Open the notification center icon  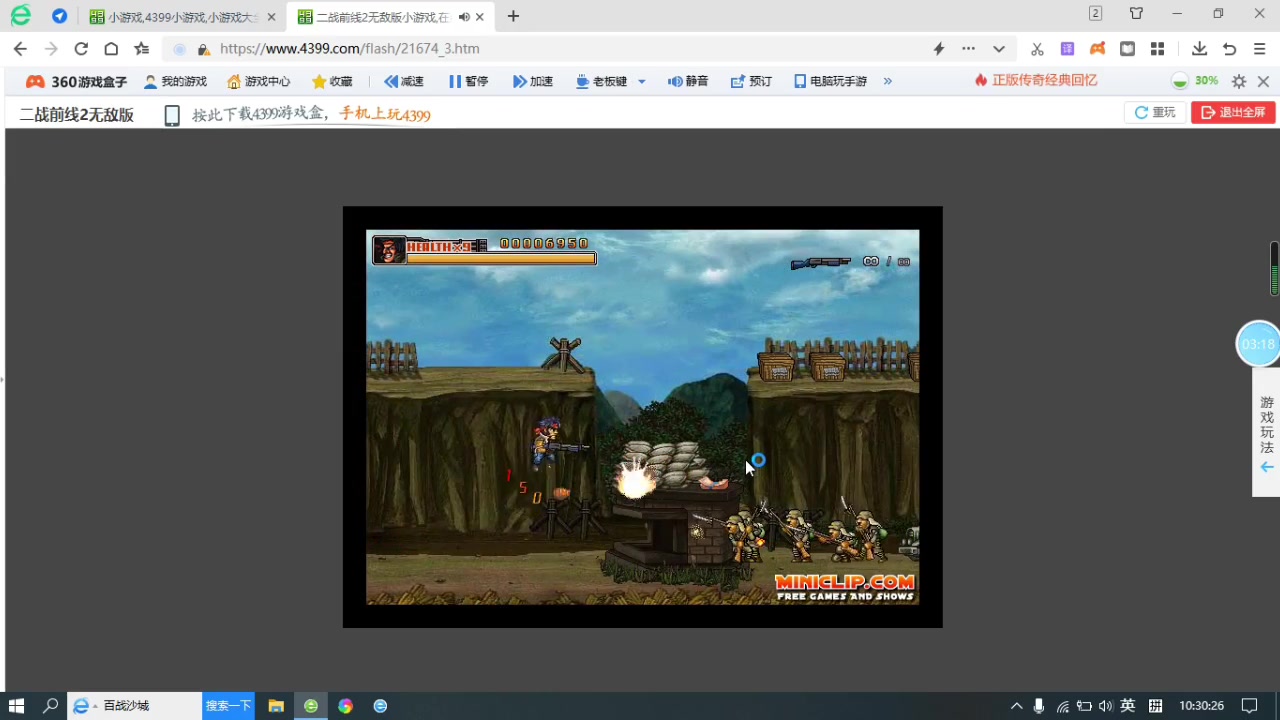(1249, 706)
